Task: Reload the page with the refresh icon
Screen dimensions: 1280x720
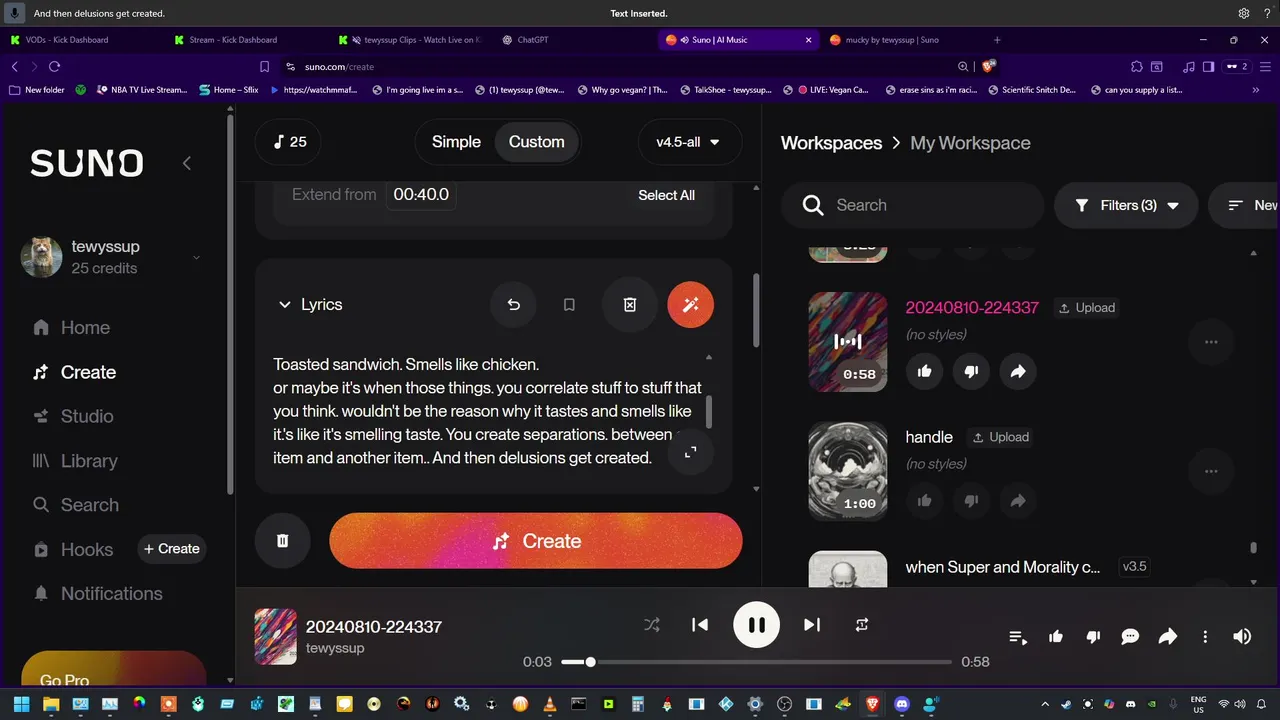Action: [x=55, y=66]
